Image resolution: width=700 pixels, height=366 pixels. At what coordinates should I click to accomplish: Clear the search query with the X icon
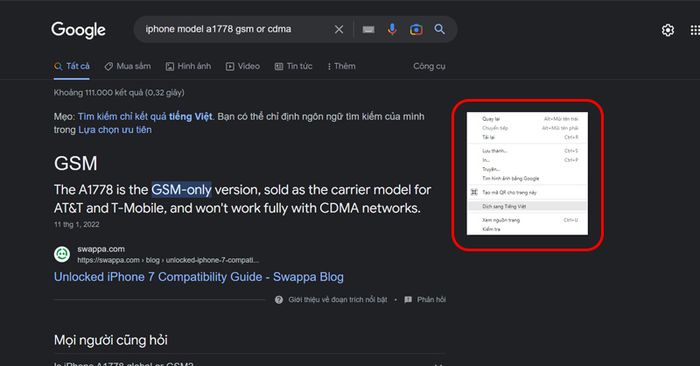[339, 29]
